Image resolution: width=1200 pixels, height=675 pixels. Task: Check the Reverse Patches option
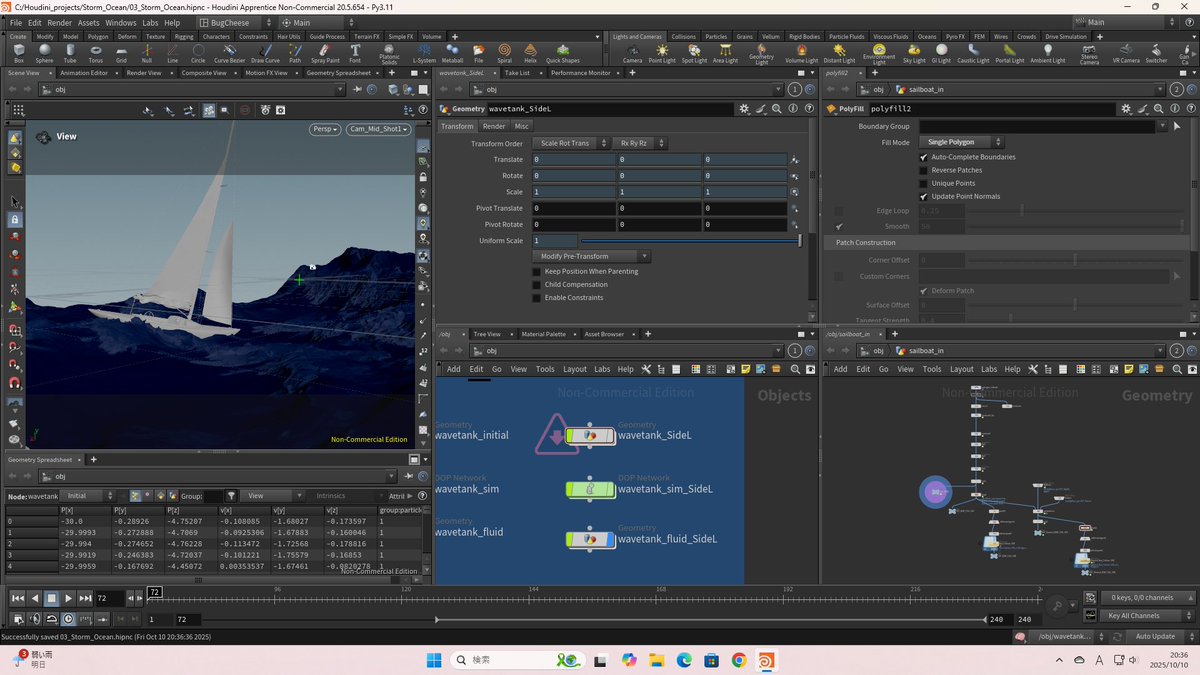click(923, 170)
